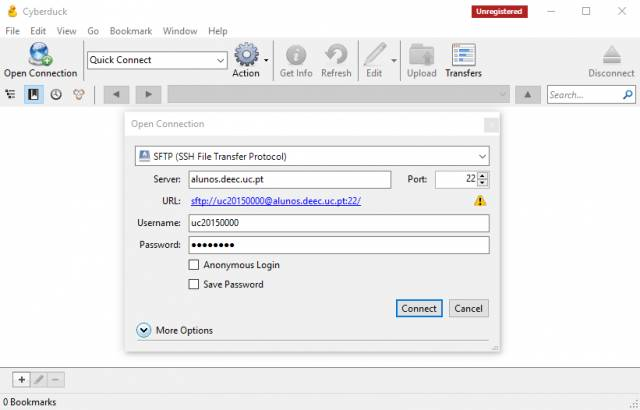Viewport: 640px width, 410px height.
Task: Click into the Port number field
Action: (x=456, y=179)
